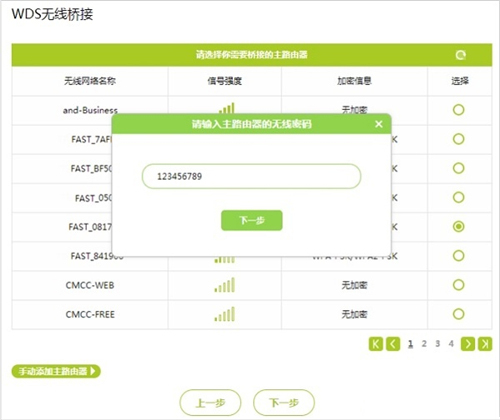Image resolution: width=500 pixels, height=420 pixels.
Task: Go to the next page arrow
Action: (x=468, y=344)
